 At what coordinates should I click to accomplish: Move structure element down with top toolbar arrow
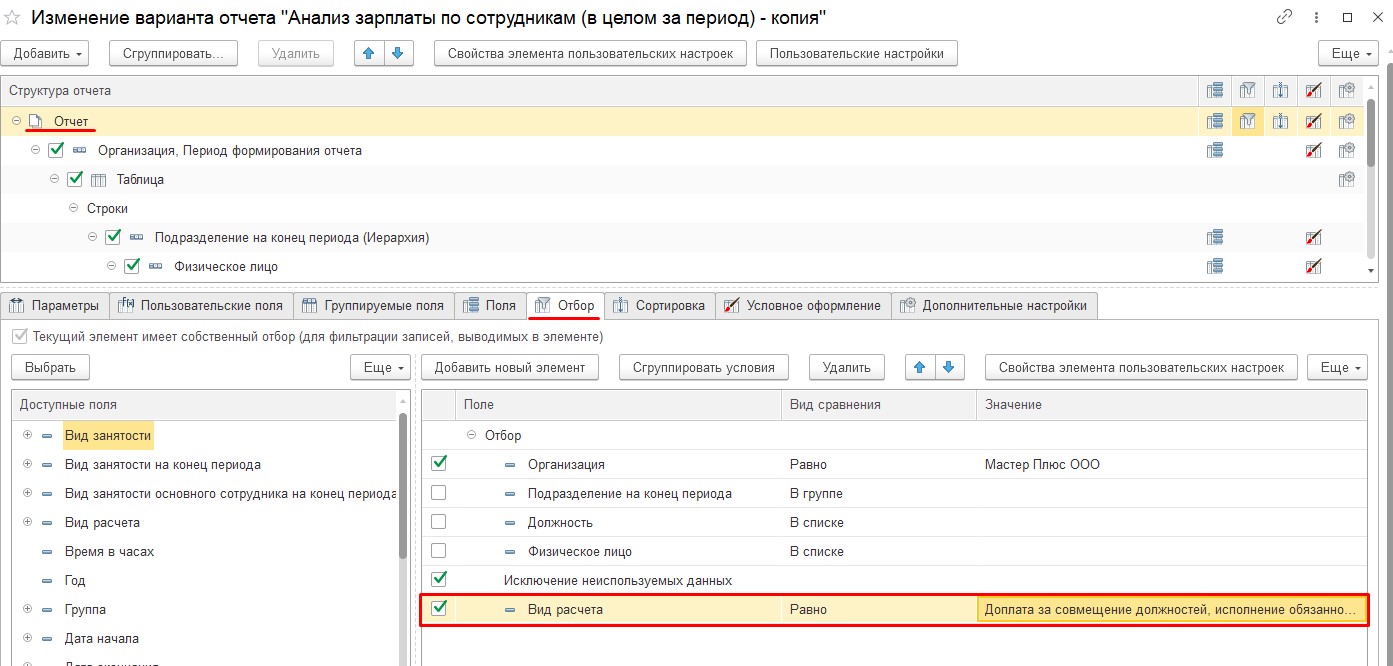(x=398, y=53)
